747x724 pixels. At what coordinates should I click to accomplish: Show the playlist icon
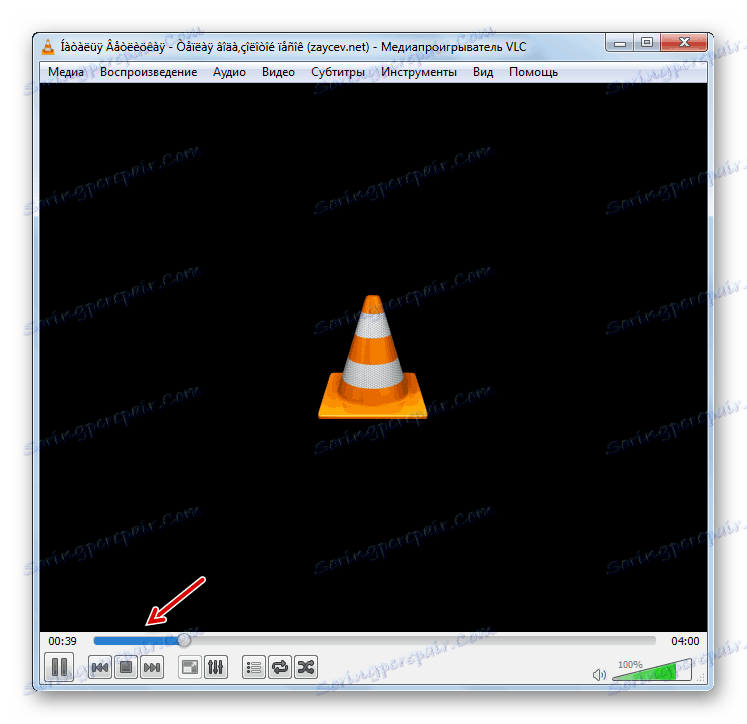254,667
